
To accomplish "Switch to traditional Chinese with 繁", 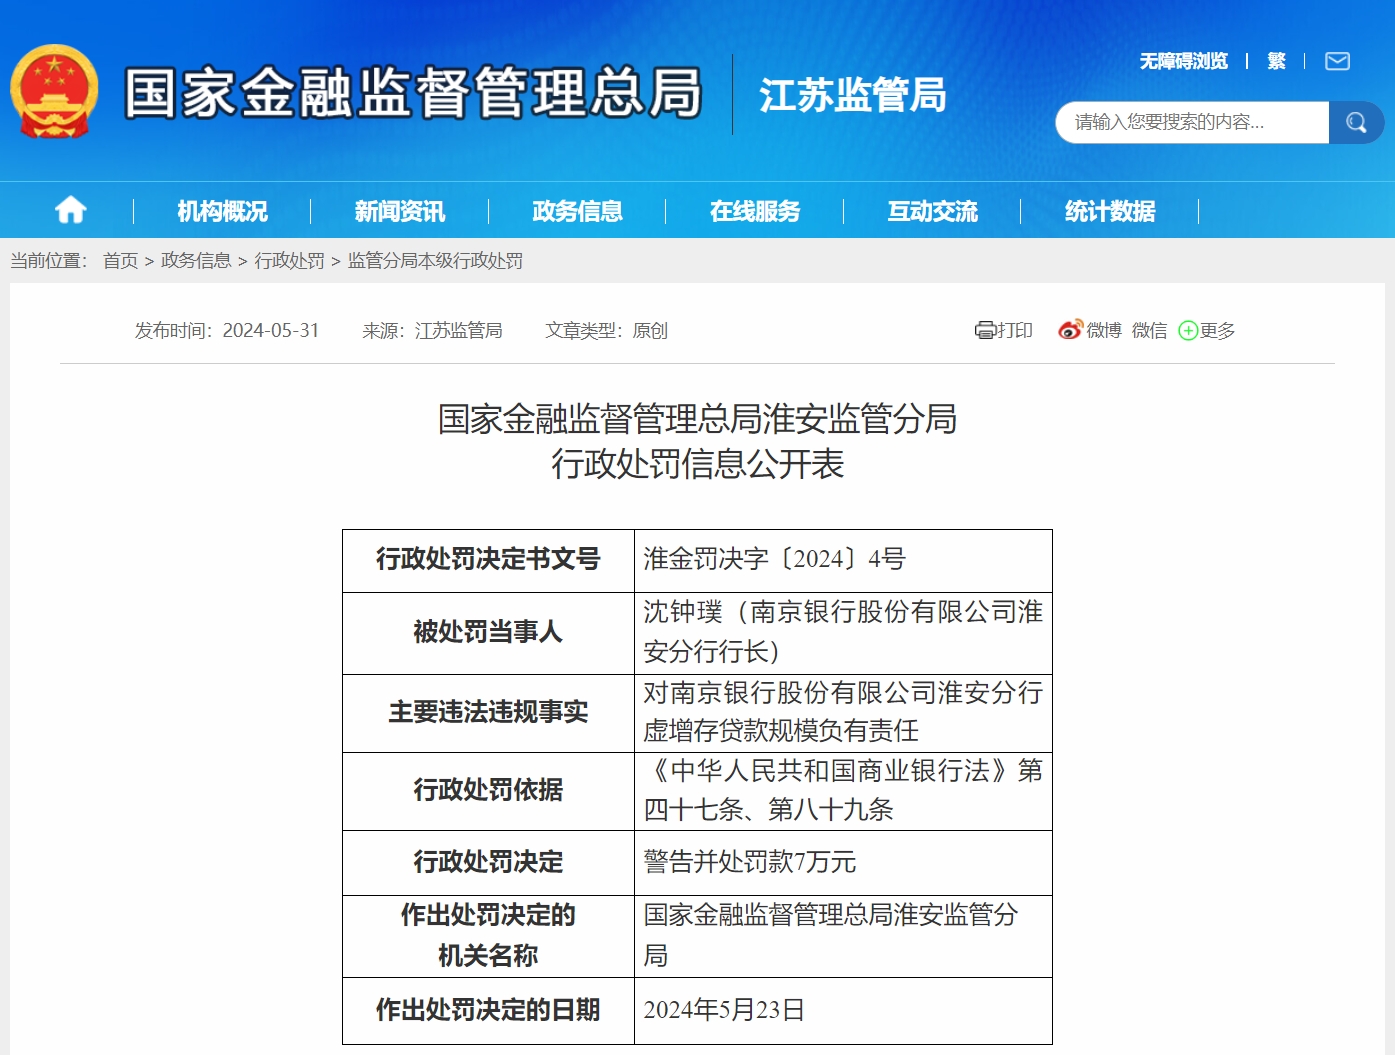I will point(1276,61).
